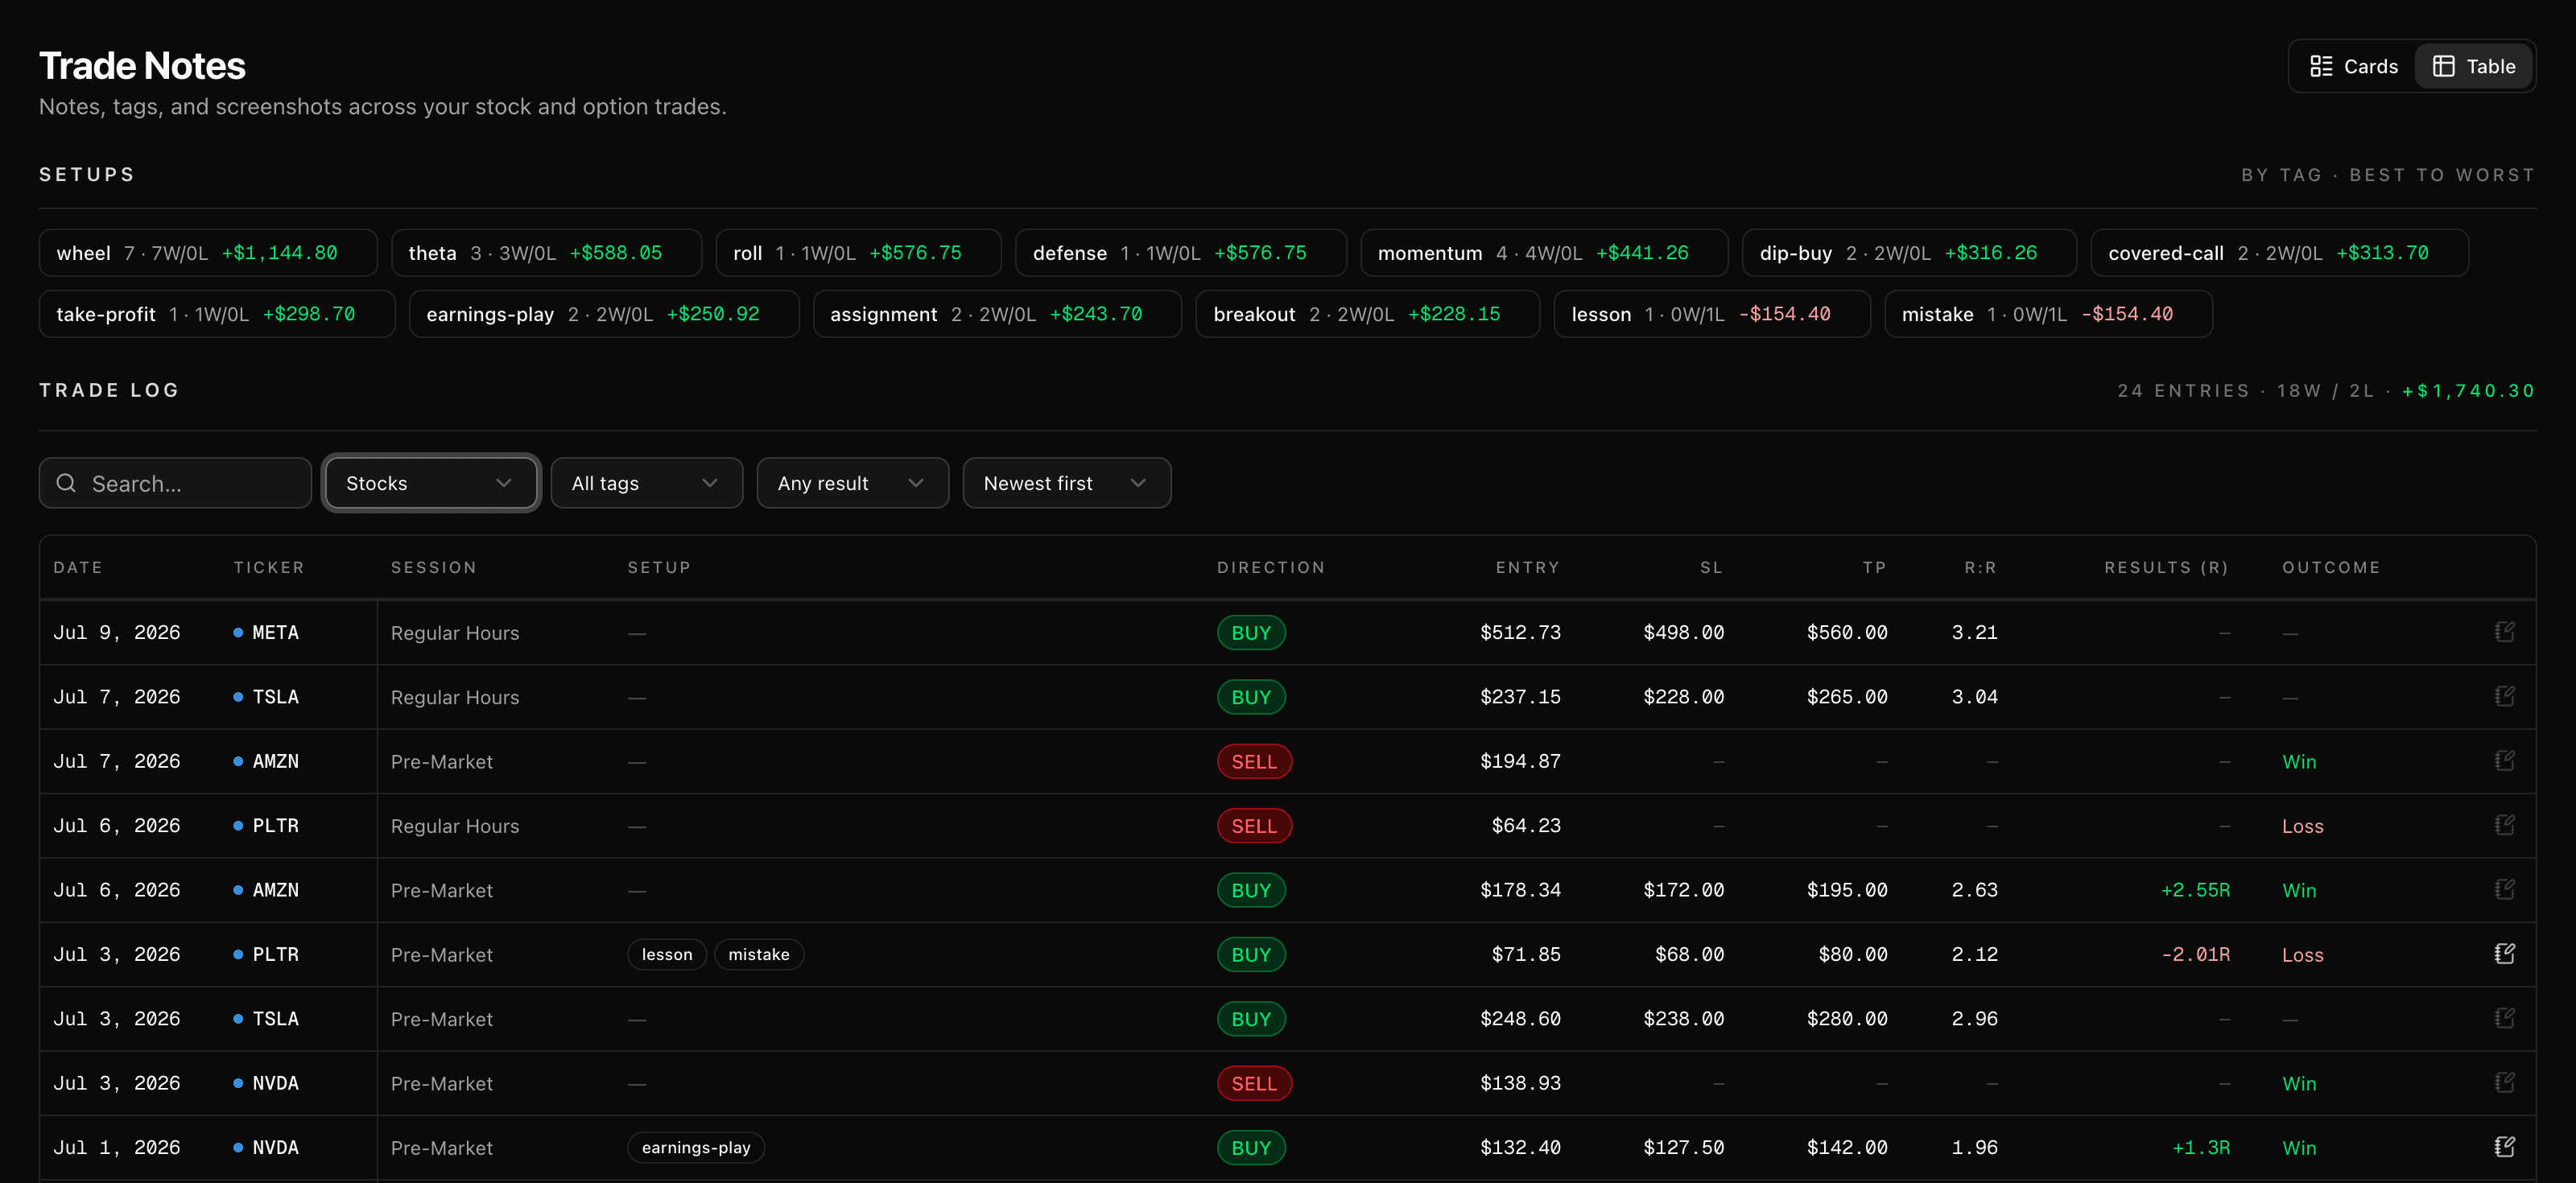Viewport: 2576px width, 1183px height.
Task: Click the SELL badge in AMZN $194.87 row
Action: pyautogui.click(x=1254, y=761)
